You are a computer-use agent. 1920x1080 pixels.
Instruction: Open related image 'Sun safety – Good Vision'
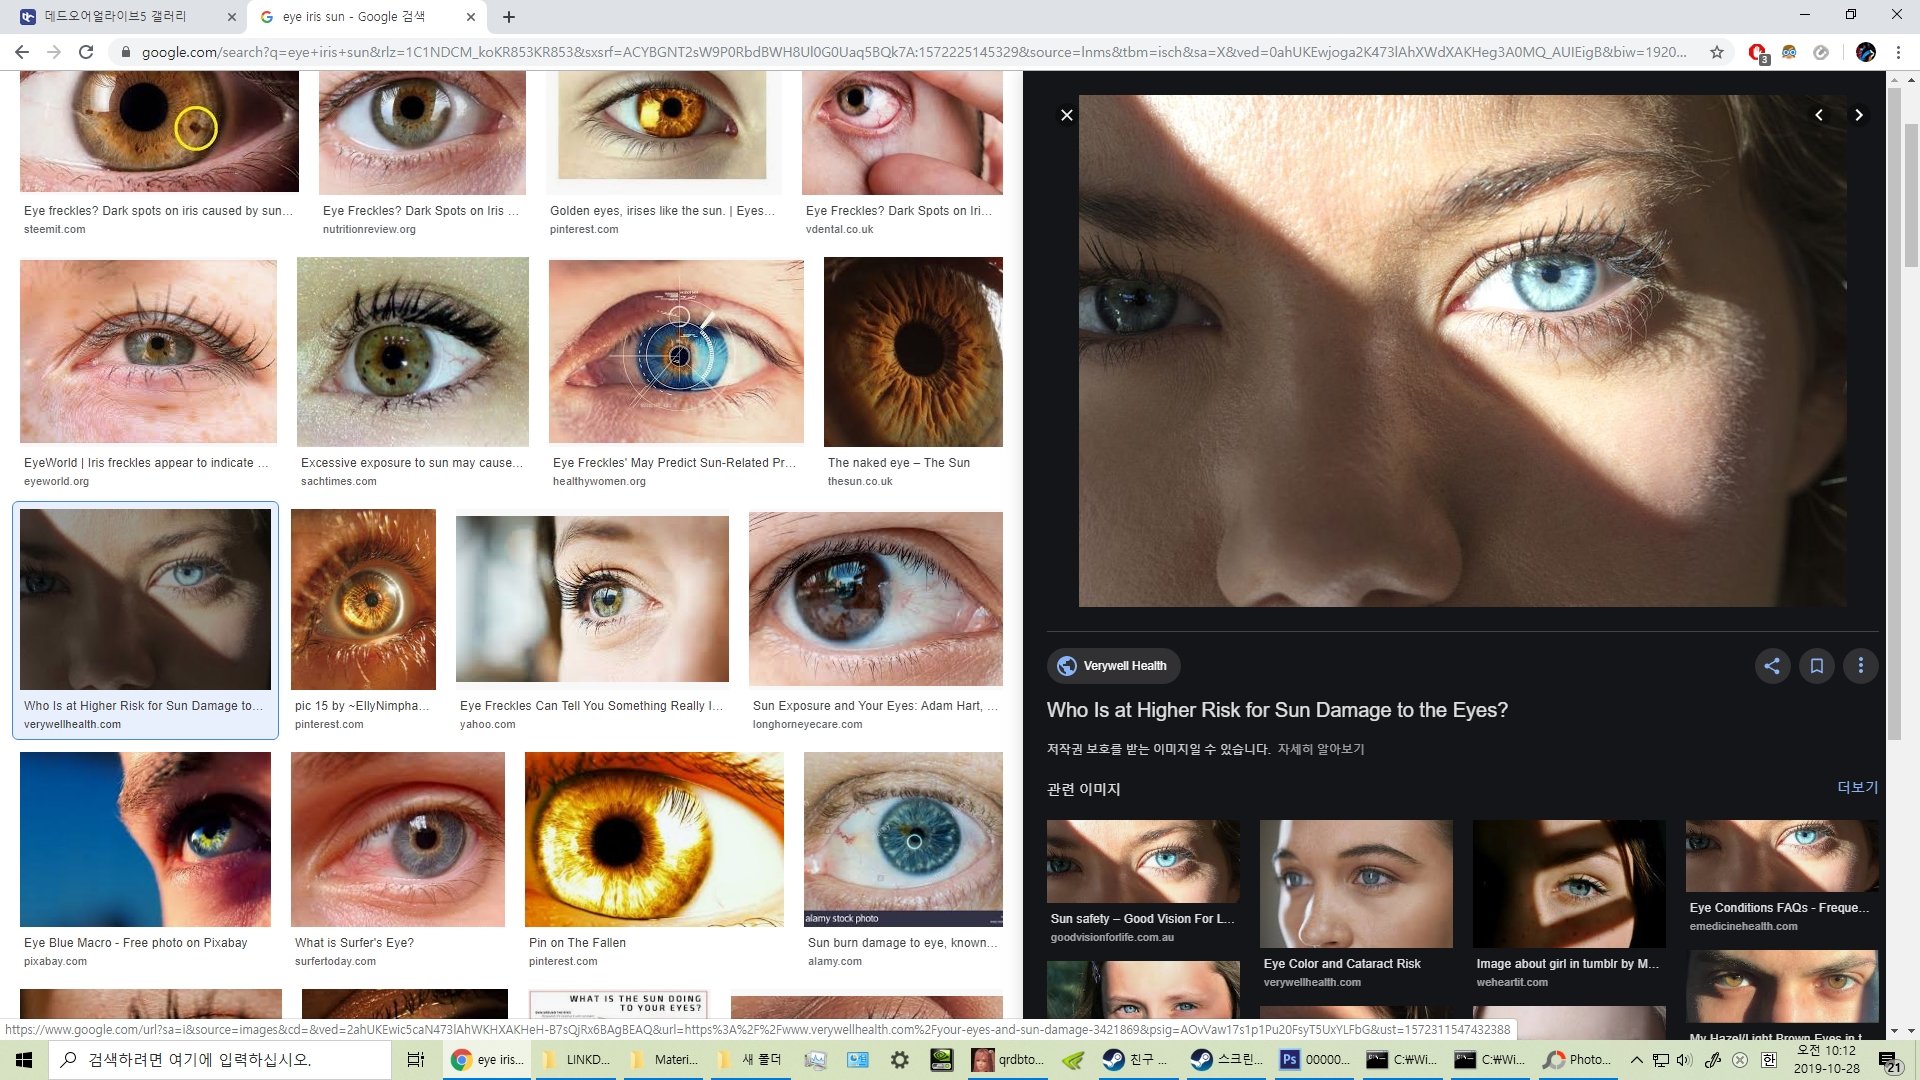pyautogui.click(x=1143, y=862)
